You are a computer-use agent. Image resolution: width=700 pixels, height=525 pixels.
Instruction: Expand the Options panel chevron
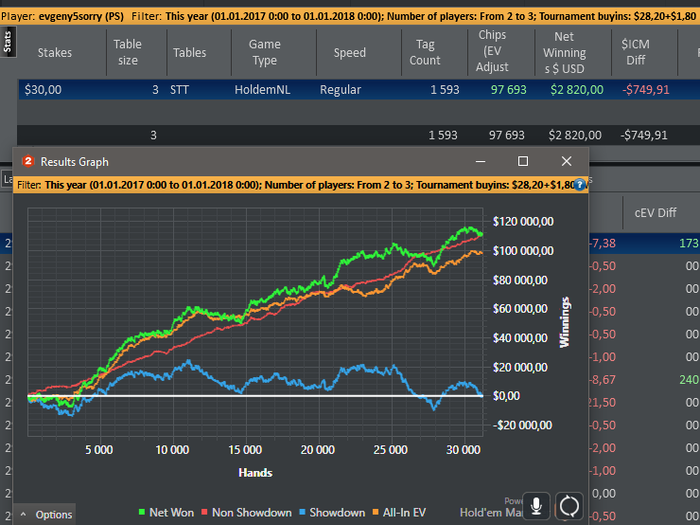pos(24,515)
